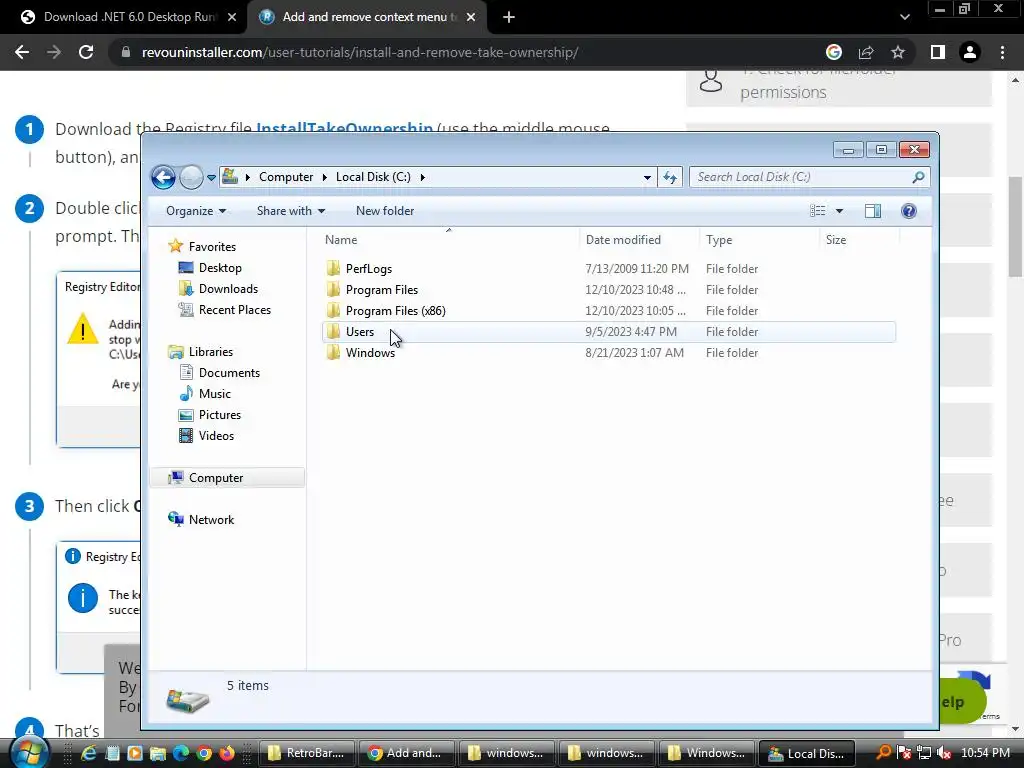
Task: Close the Add and remove context menu tab
Action: (471, 17)
